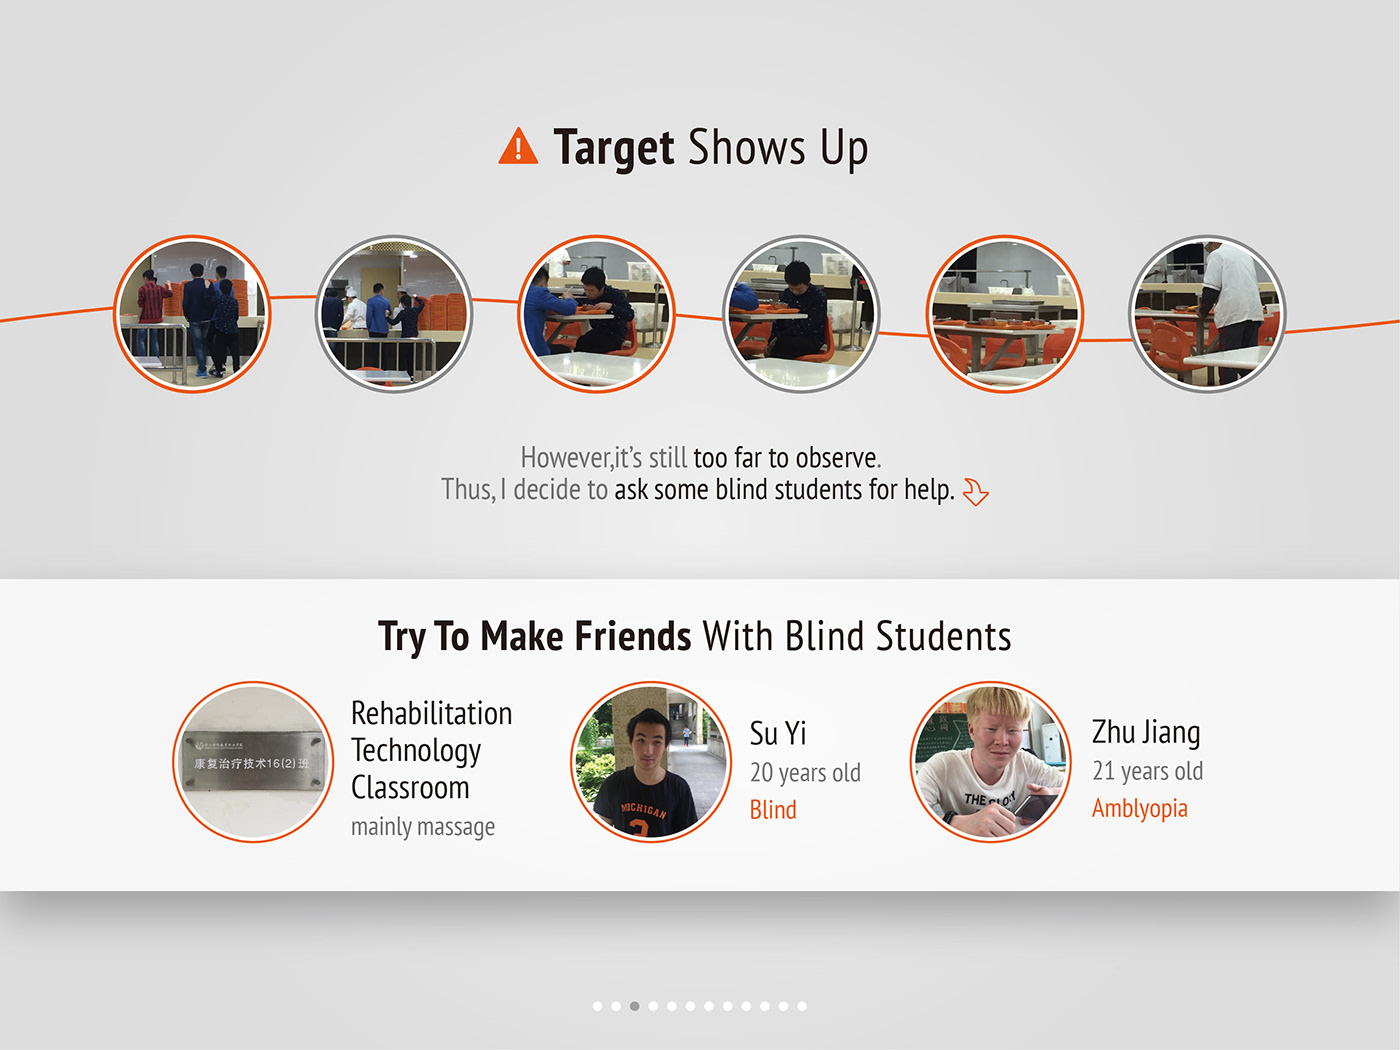Select Zhu Jiang's portrait photo
This screenshot has height=1050, width=1400.
click(x=991, y=762)
